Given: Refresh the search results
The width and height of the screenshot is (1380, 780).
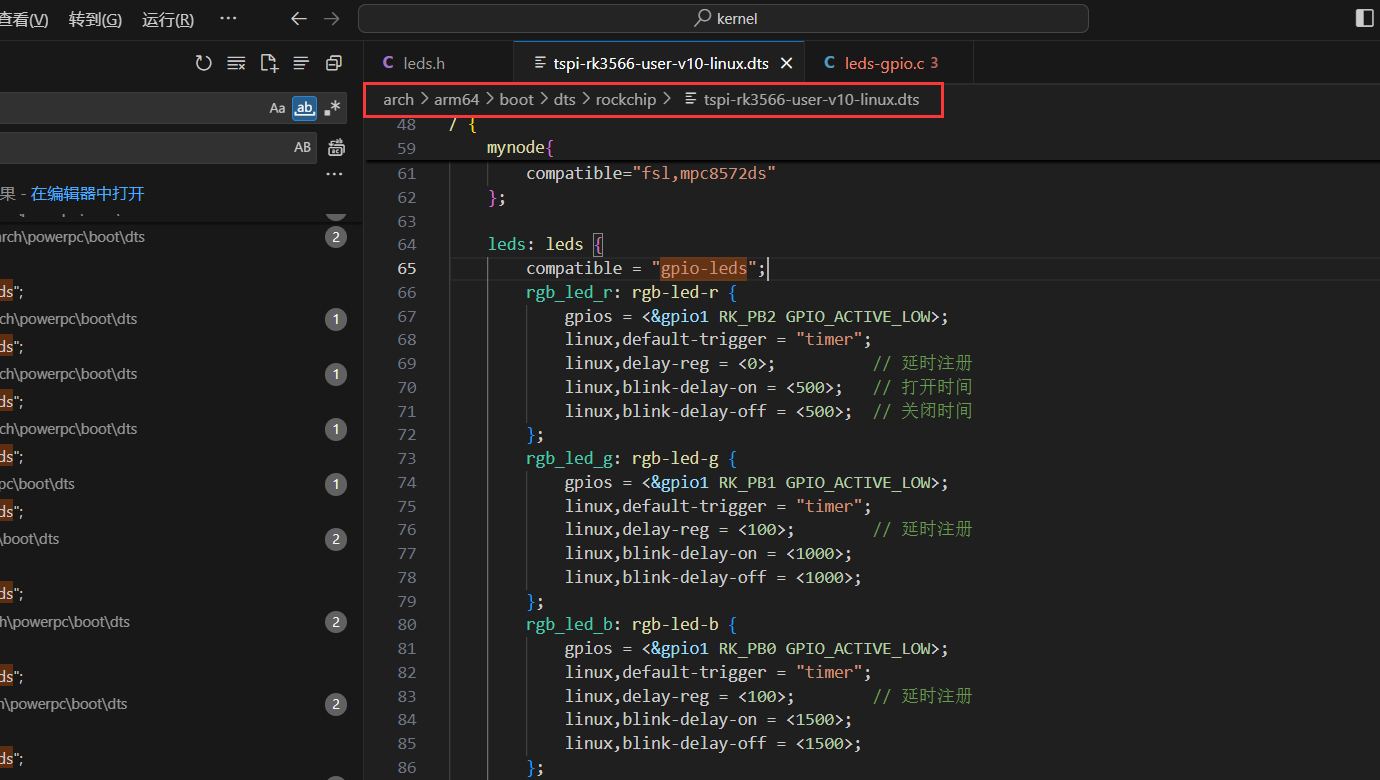Looking at the screenshot, I should 204,63.
